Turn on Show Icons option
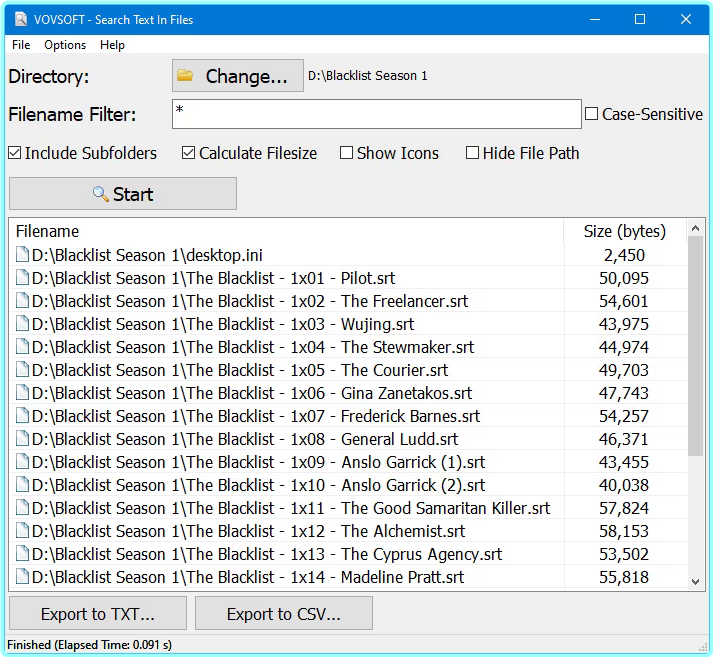Screen dimensions: 713x657 point(346,153)
